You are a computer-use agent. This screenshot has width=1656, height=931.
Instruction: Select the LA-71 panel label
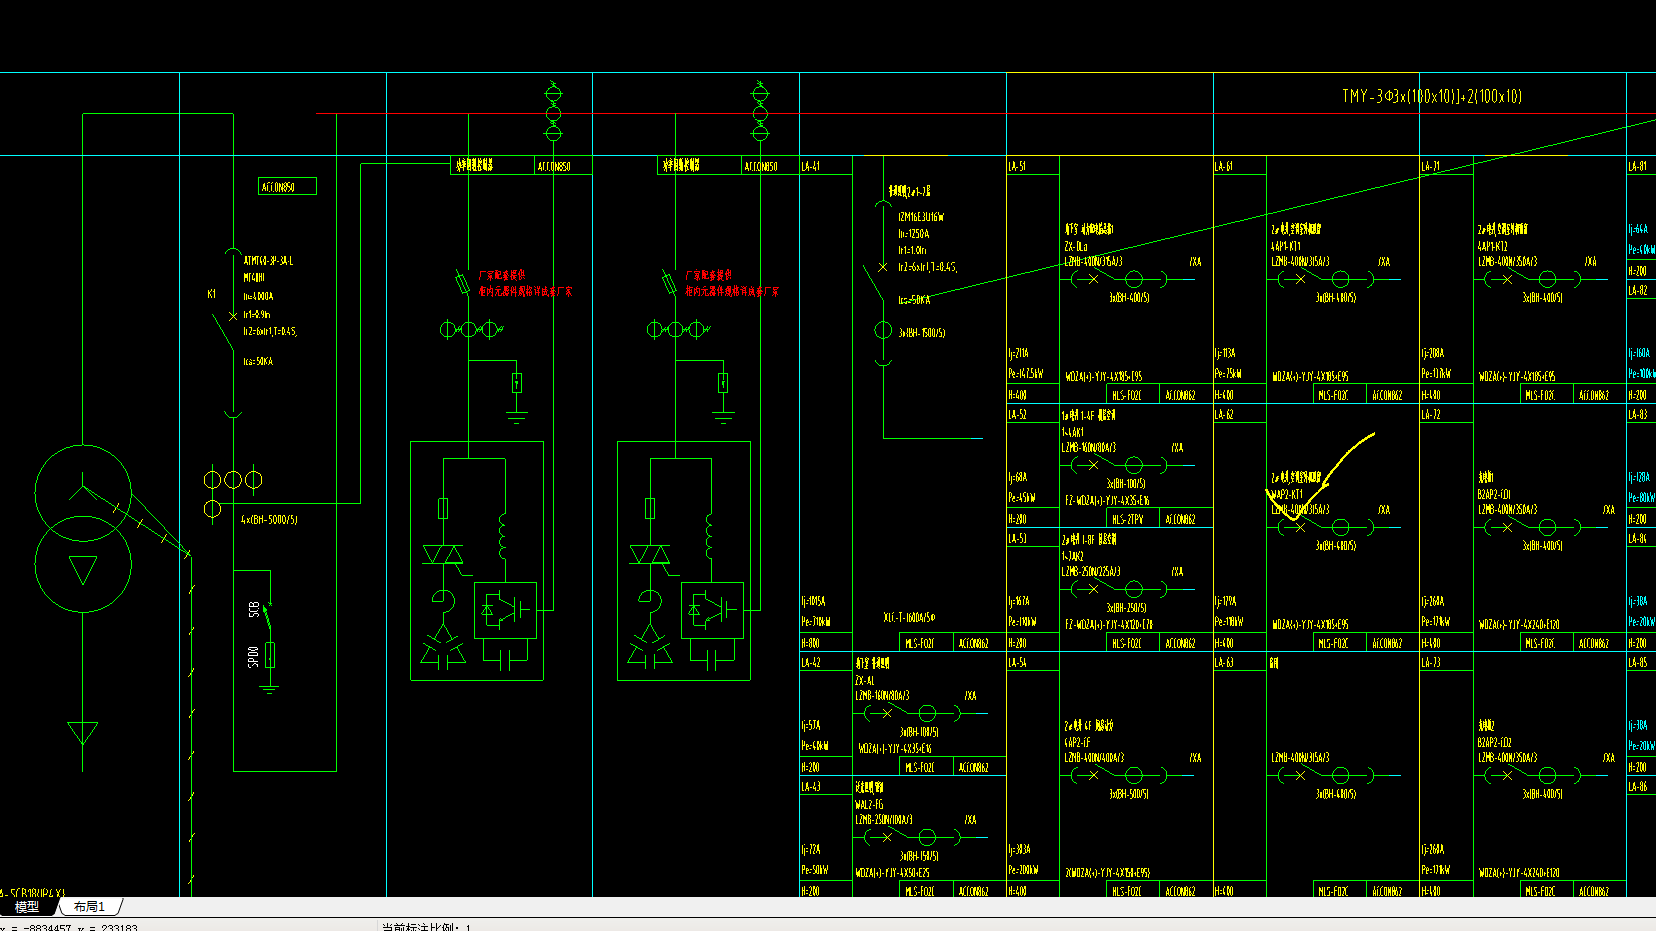coord(1431,166)
